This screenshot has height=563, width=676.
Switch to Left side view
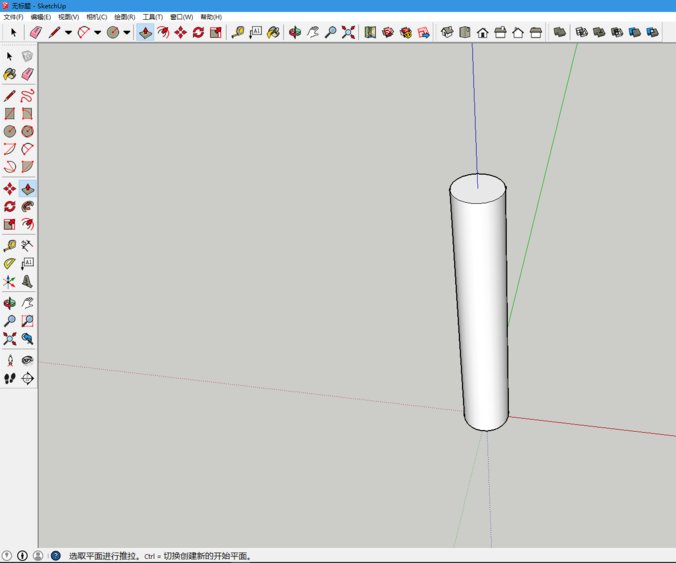coord(535,32)
